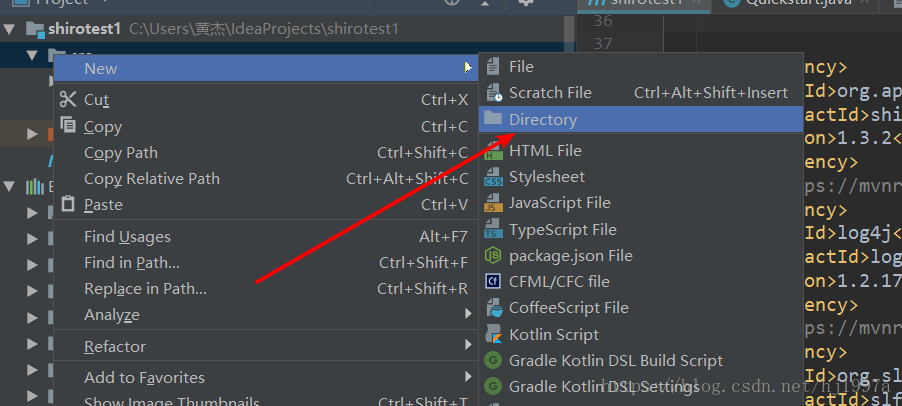
Task: Click the libraries bar-chart icon in project tree
Action: (35, 186)
